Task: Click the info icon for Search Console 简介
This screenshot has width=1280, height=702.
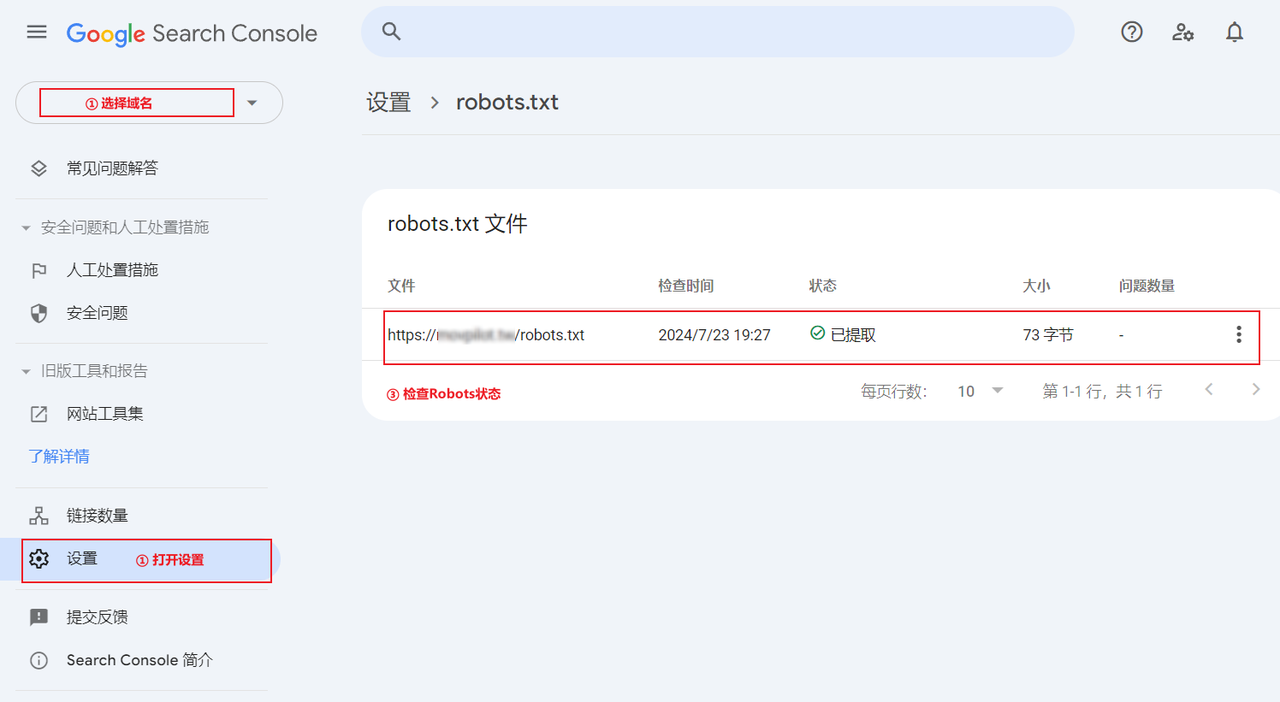Action: pos(39,660)
